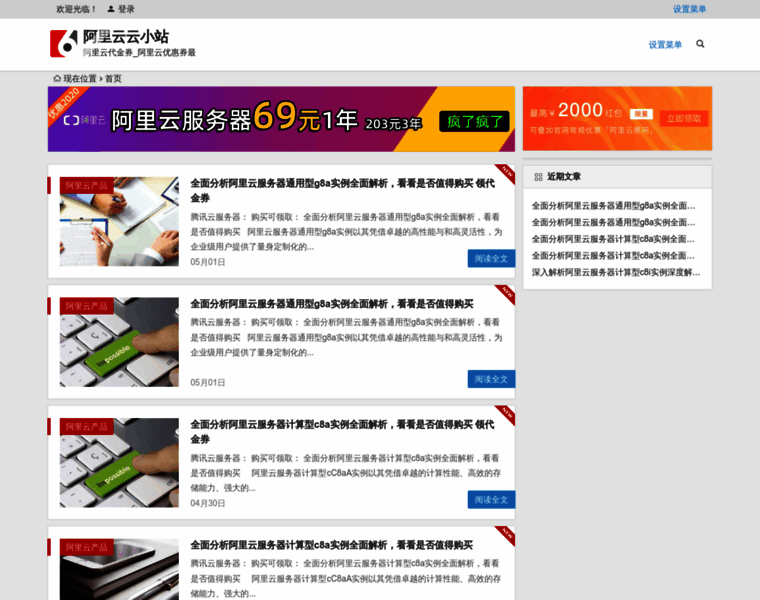This screenshot has height=600, width=760.
Task: Open third article title c8a 领代金券
Action: tap(342, 432)
